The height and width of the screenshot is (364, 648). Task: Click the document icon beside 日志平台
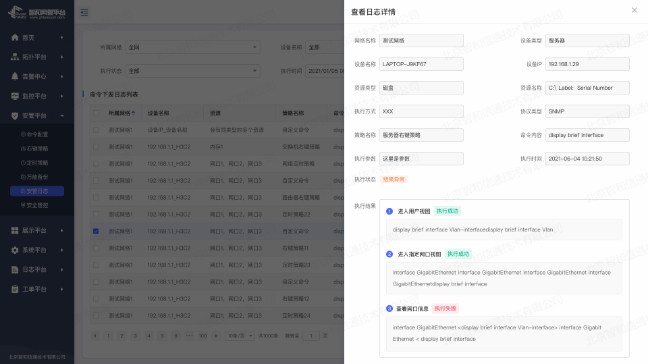(15, 269)
